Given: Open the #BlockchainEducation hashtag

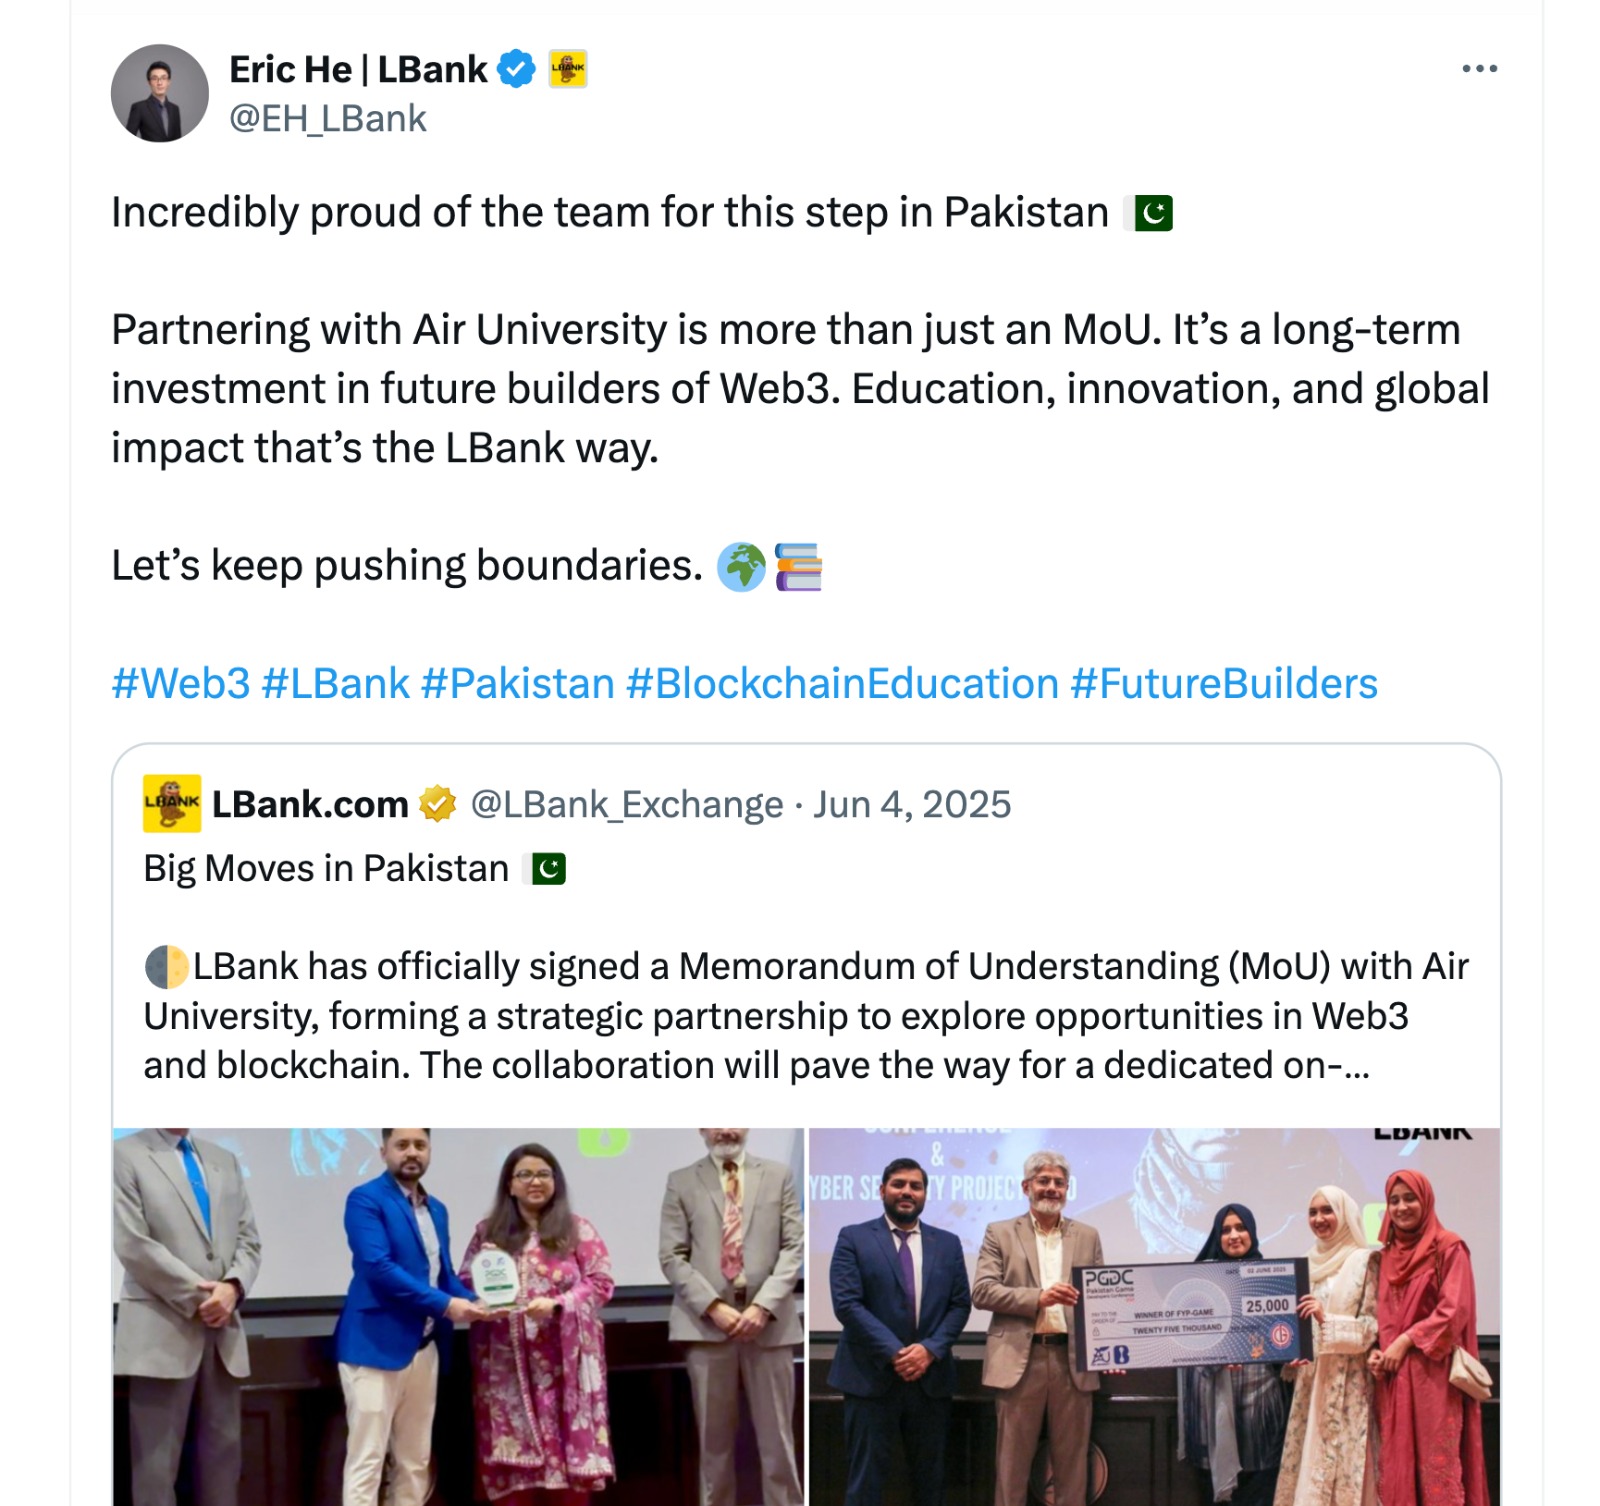Looking at the screenshot, I should 842,684.
